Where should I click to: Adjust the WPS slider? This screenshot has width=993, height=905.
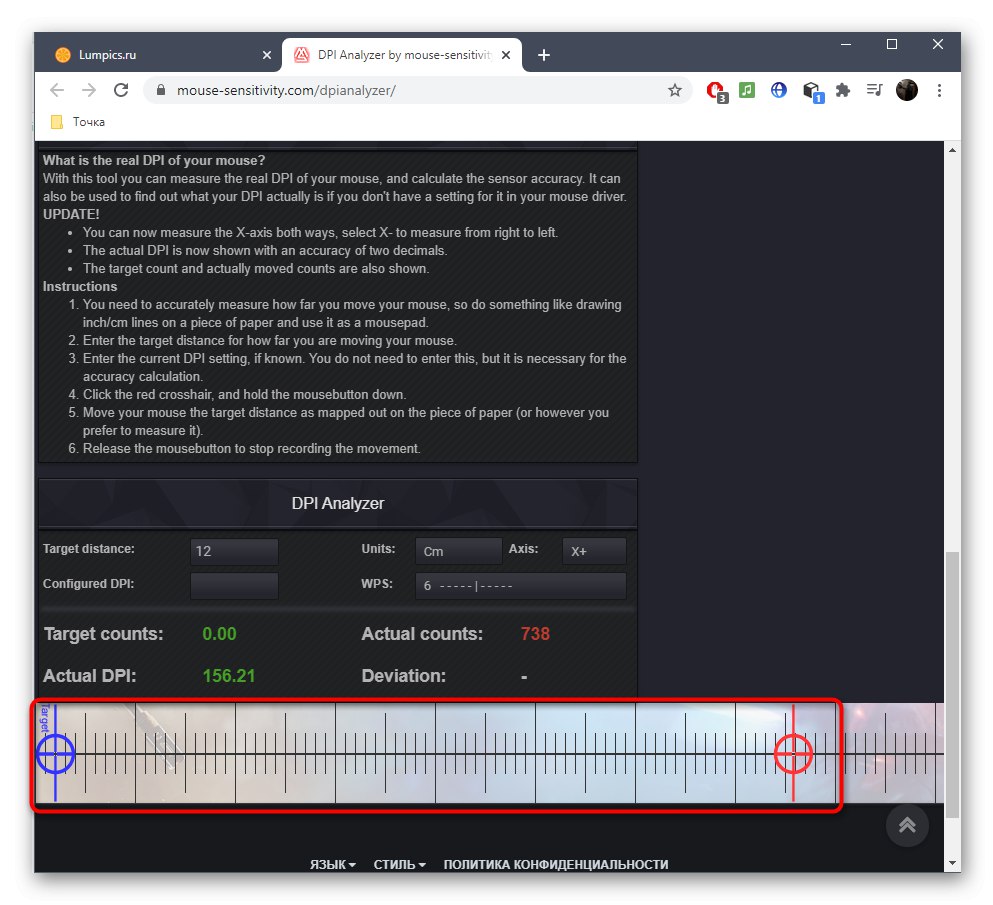click(x=521, y=586)
